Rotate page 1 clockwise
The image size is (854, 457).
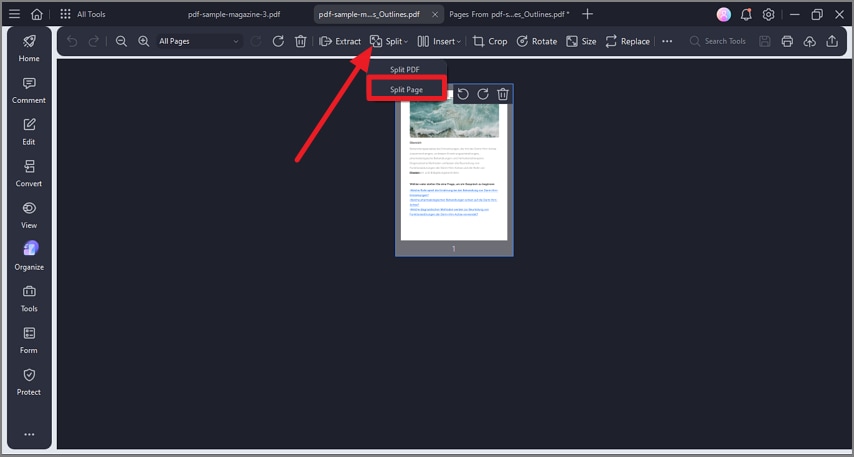(483, 95)
